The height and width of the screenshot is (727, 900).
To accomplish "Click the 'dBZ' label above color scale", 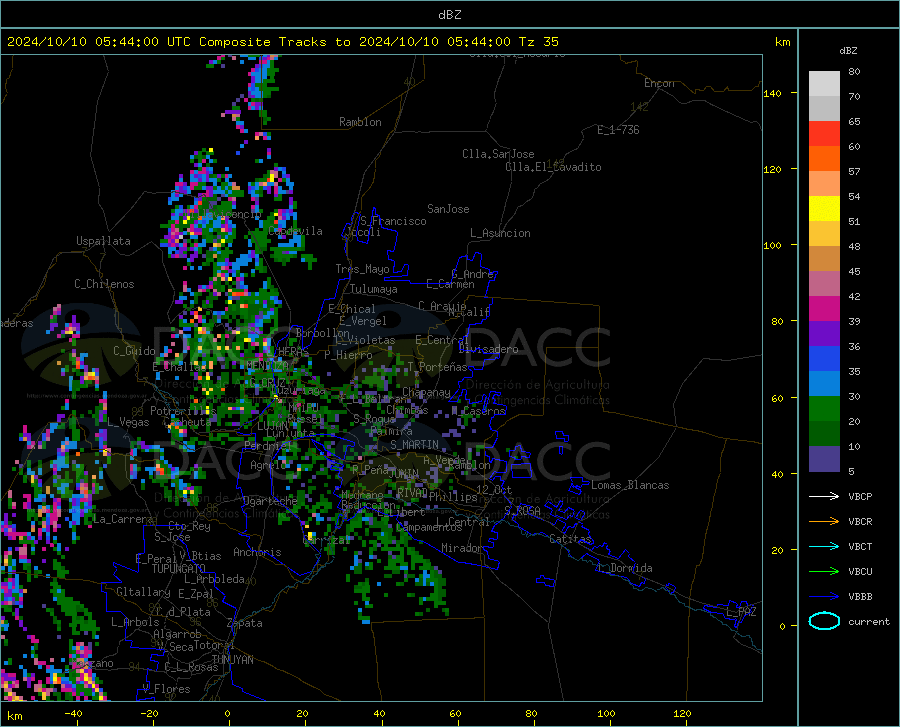I will tap(848, 50).
